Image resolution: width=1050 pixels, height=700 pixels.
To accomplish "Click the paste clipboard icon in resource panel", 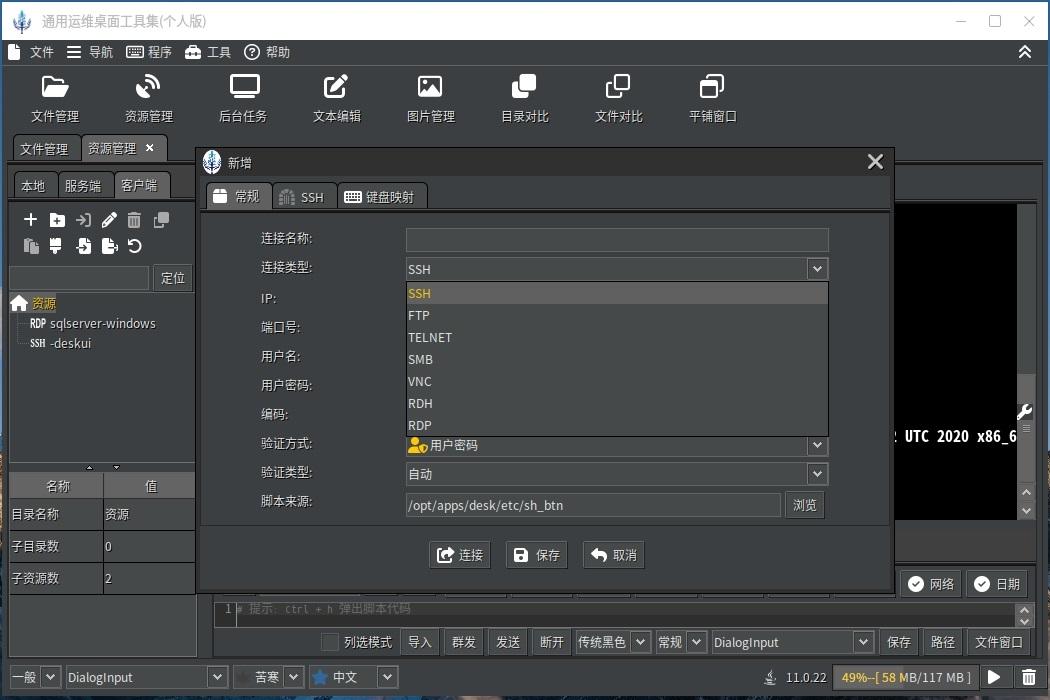I will [31, 246].
